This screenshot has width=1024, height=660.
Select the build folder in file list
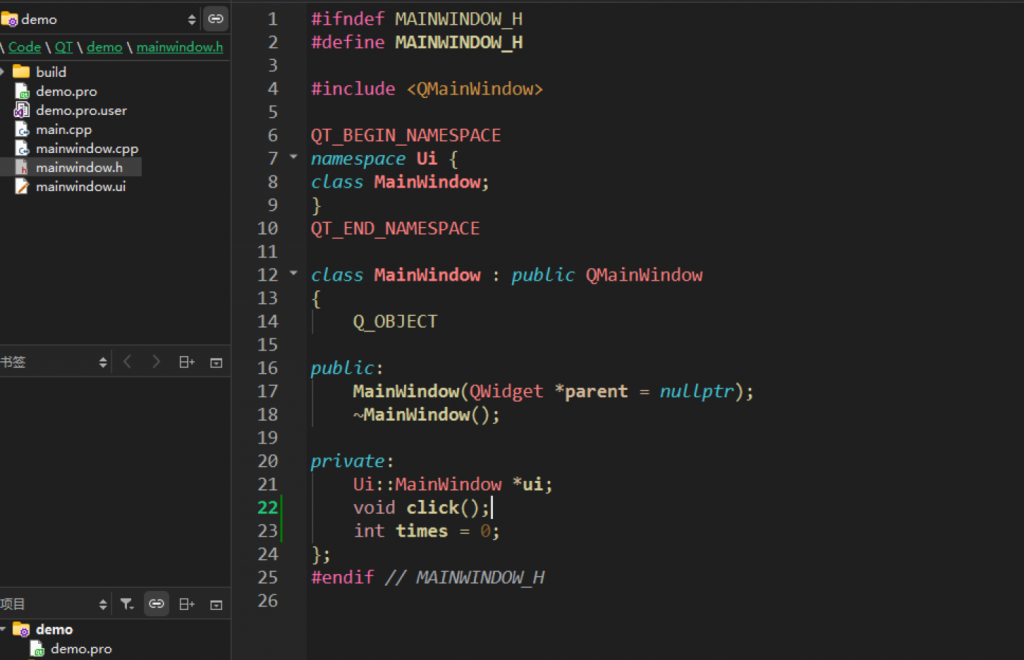pos(51,72)
